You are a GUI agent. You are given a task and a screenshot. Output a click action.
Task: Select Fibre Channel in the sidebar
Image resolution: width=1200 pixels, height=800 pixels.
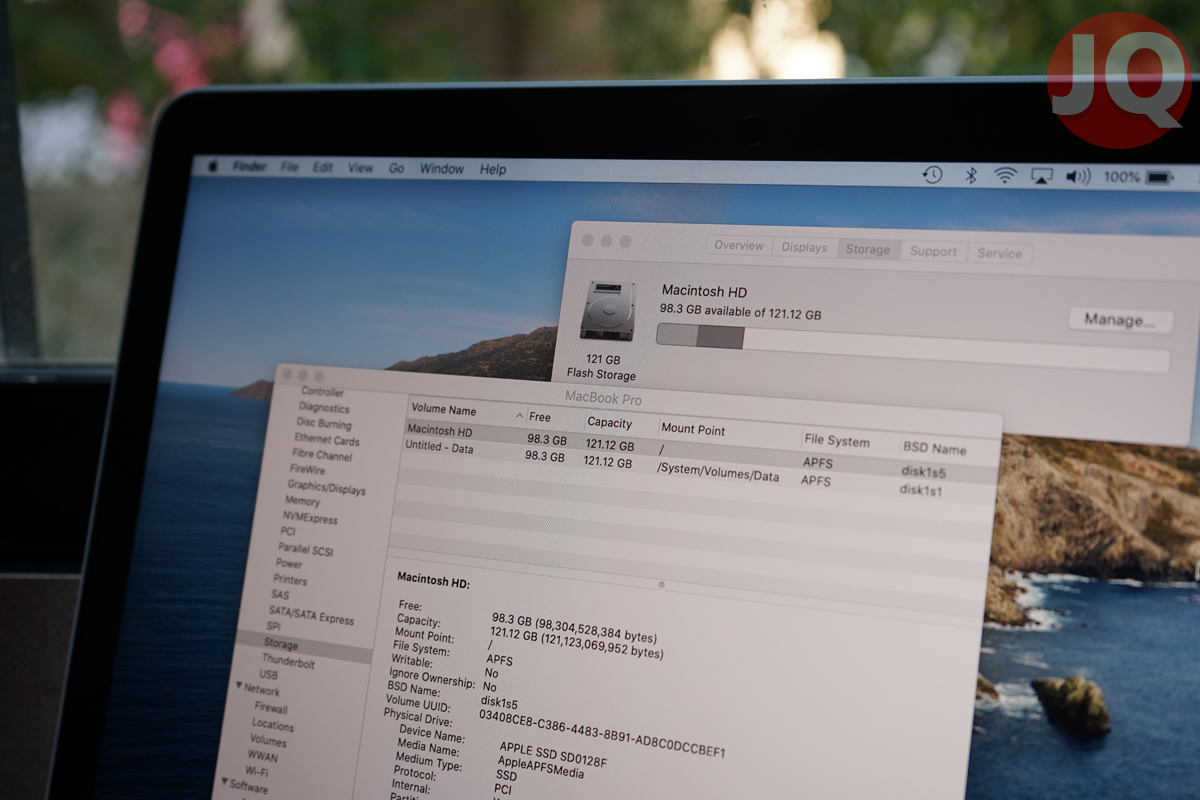coord(322,455)
